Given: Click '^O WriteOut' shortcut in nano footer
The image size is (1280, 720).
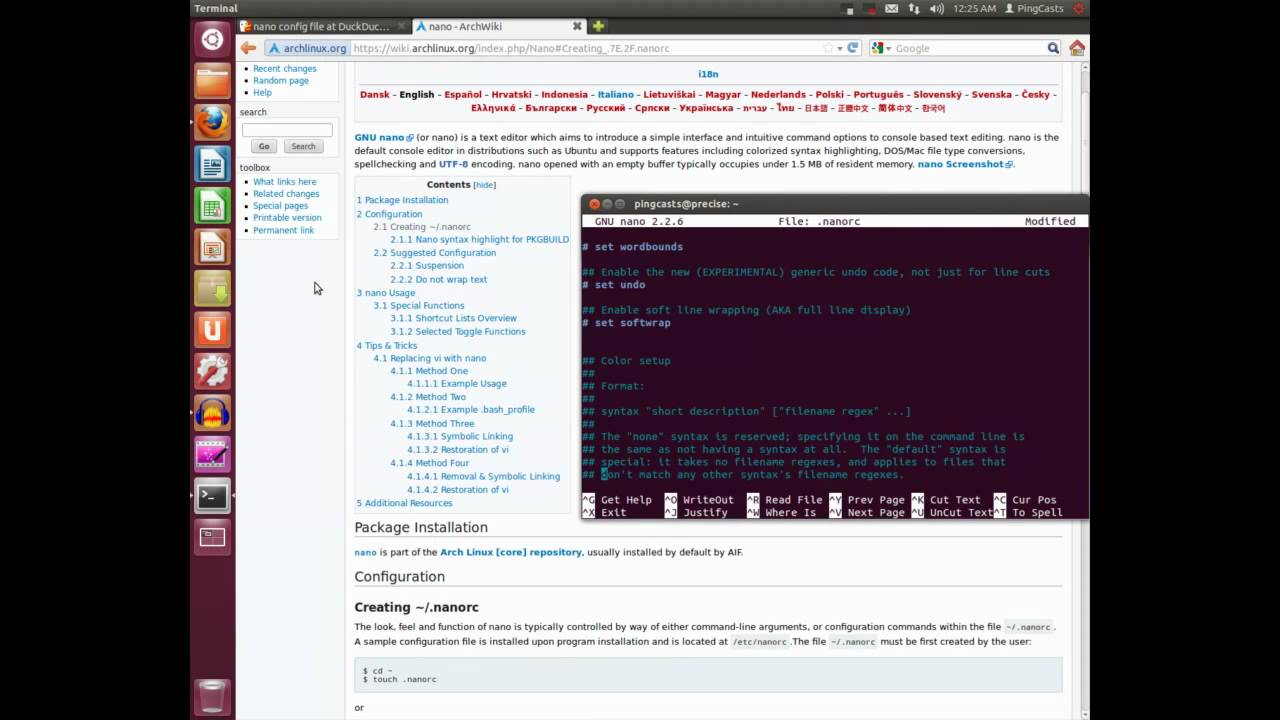Looking at the screenshot, I should 699,500.
